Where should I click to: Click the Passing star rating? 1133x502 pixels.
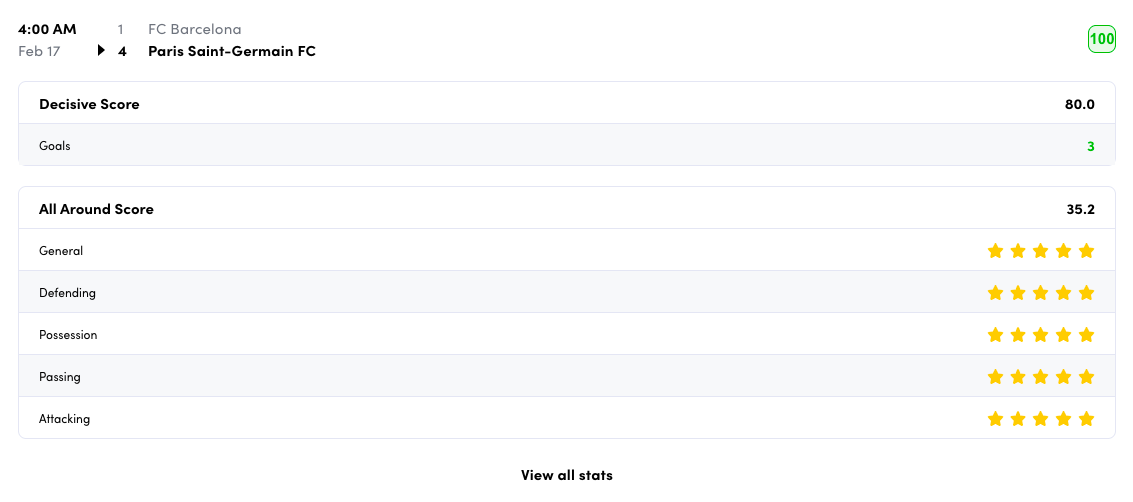pos(1040,377)
